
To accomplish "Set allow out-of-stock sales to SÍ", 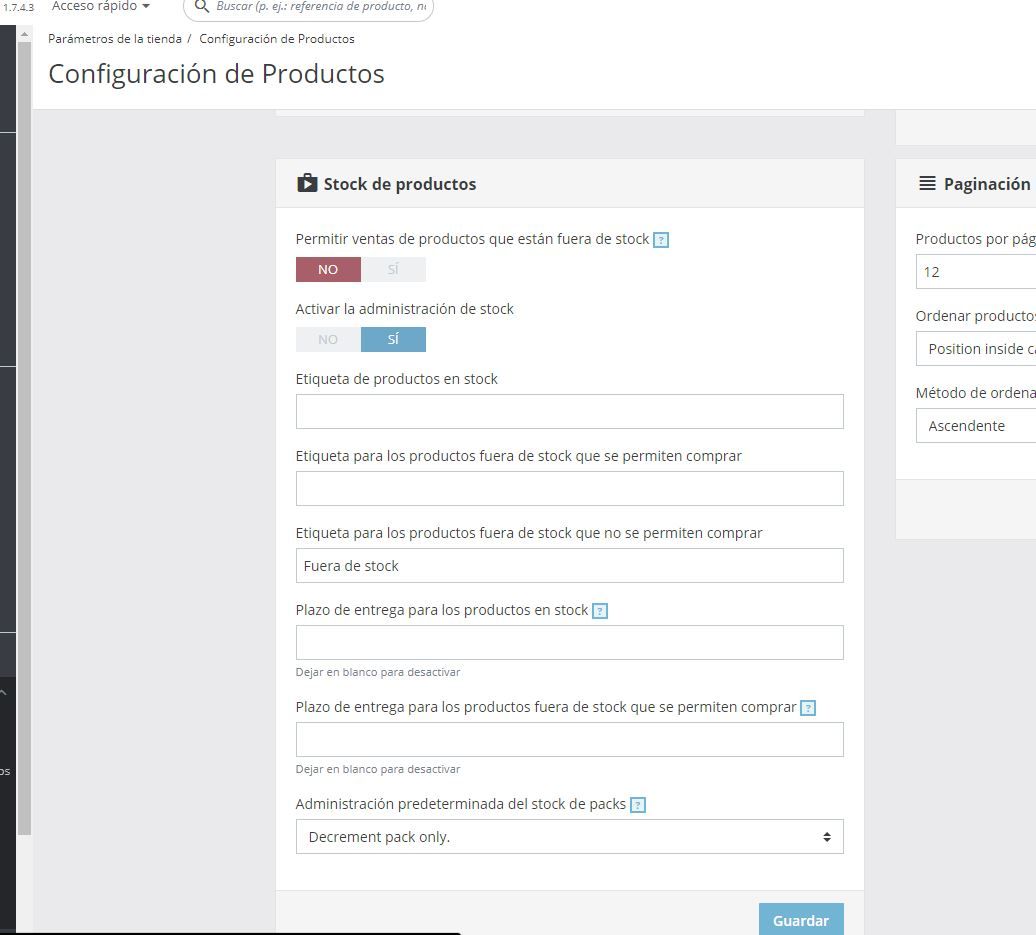I will click(393, 270).
